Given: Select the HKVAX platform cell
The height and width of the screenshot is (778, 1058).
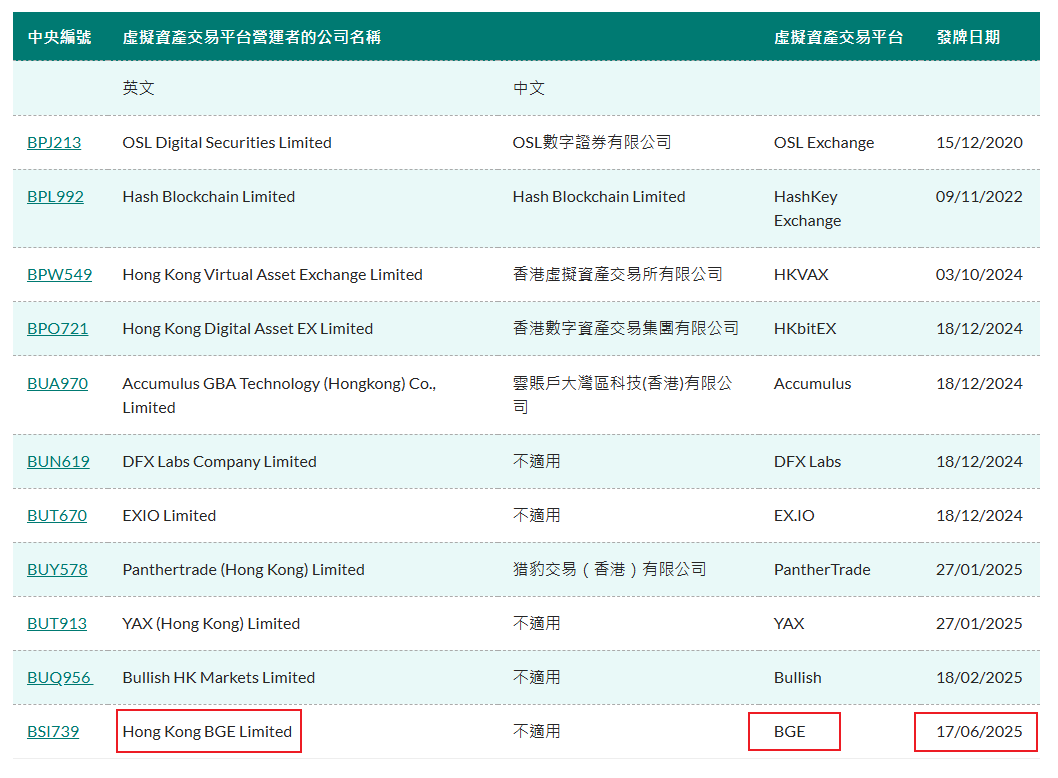Looking at the screenshot, I should (x=801, y=275).
